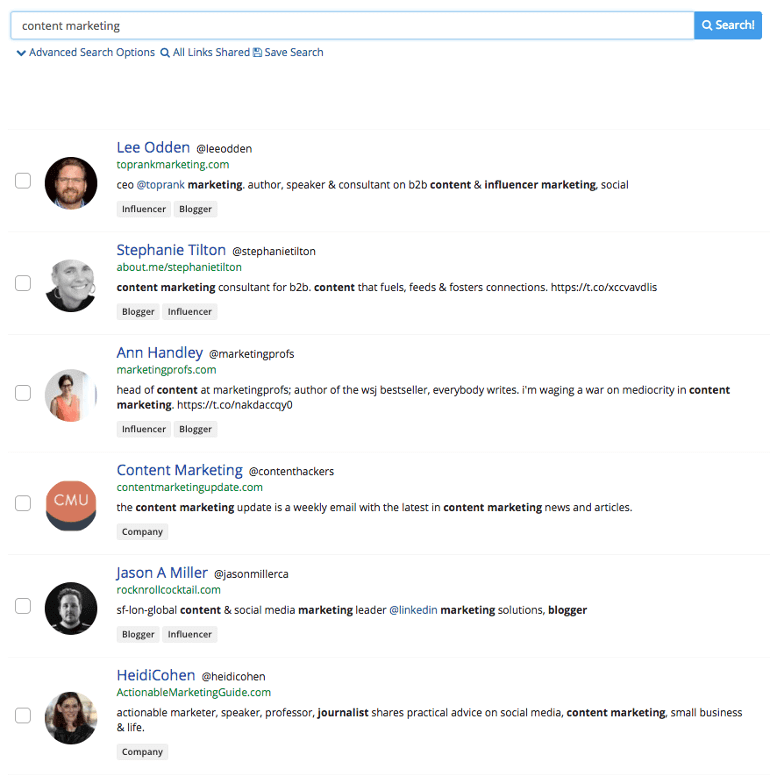Open the toprankmarketing.com link
Image resolution: width=770 pixels, height=776 pixels.
(x=173, y=165)
